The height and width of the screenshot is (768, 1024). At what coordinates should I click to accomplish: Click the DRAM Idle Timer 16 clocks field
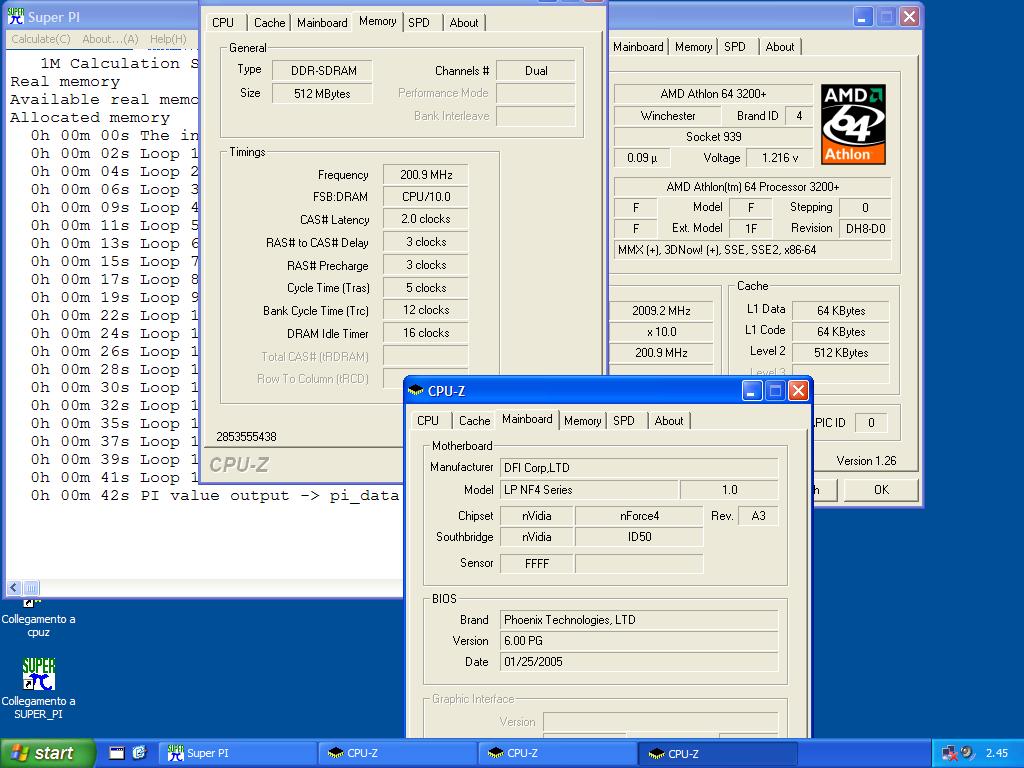(x=426, y=333)
